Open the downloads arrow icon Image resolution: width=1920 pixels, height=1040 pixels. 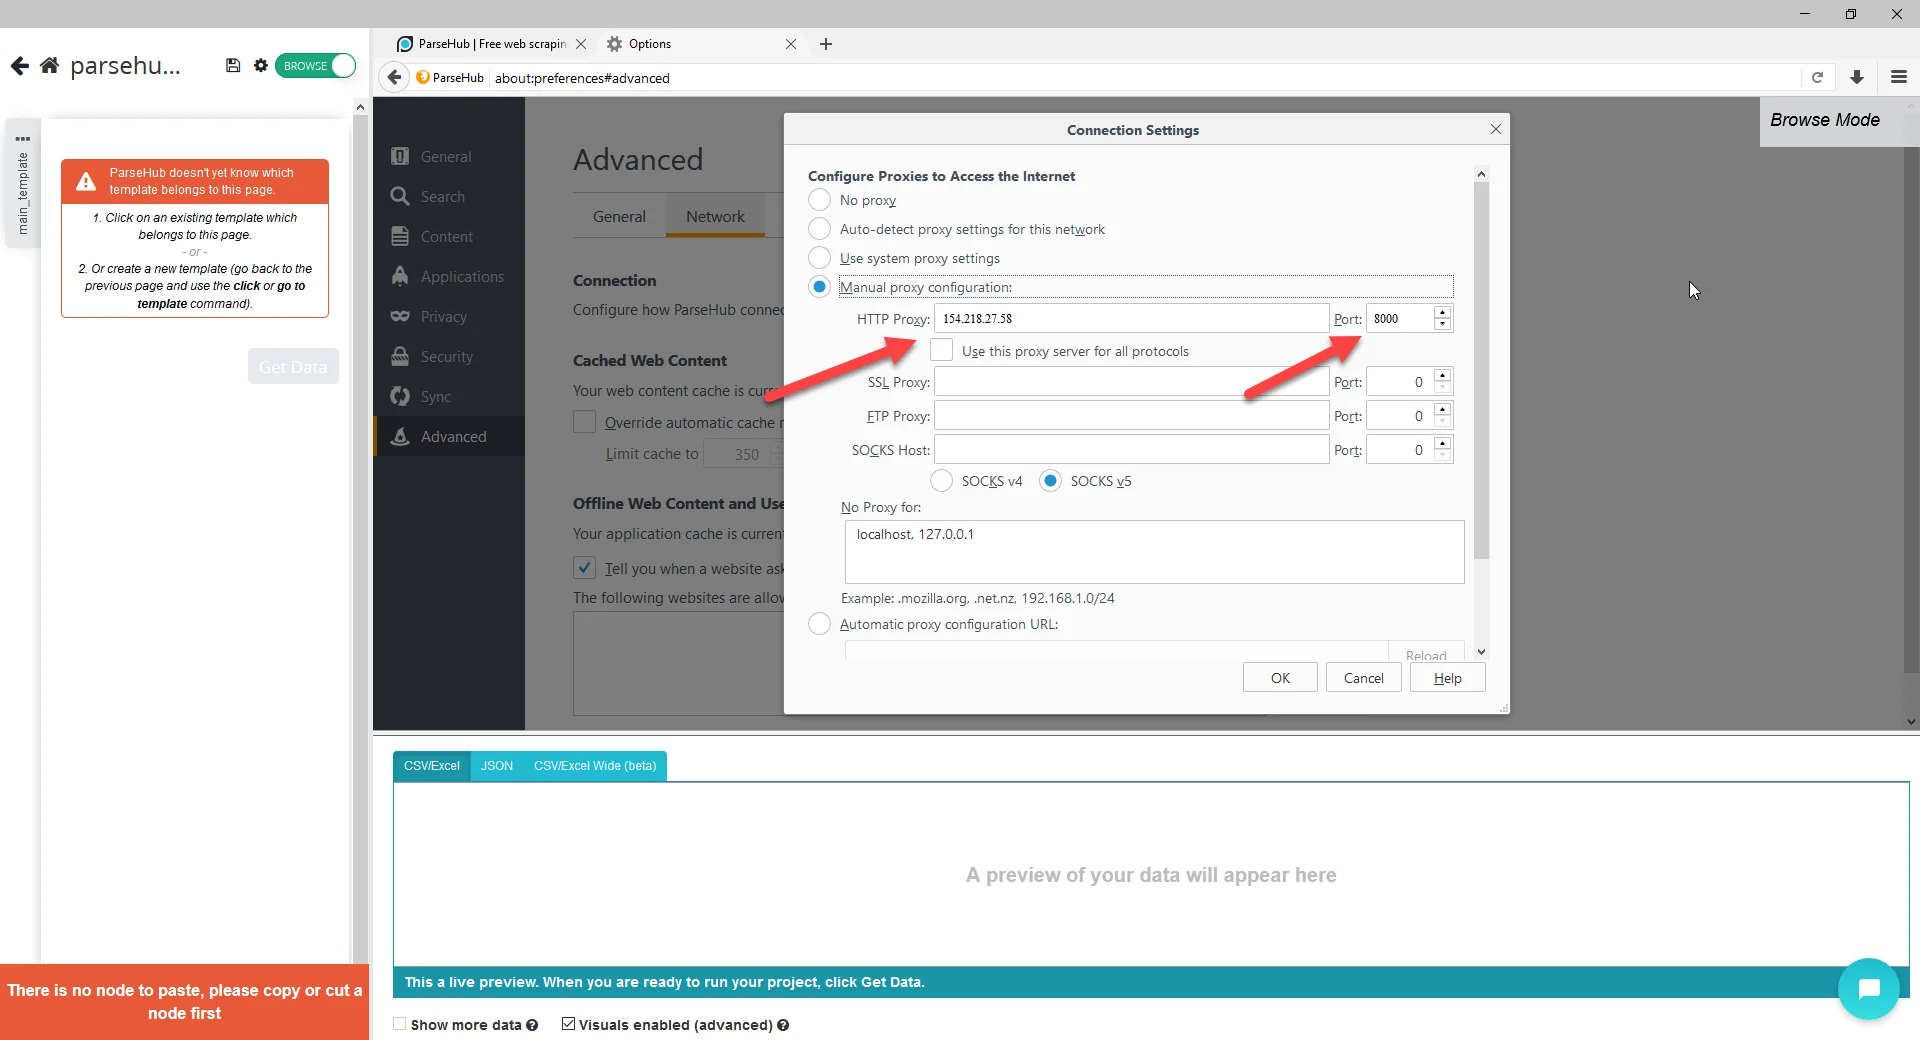(1857, 77)
